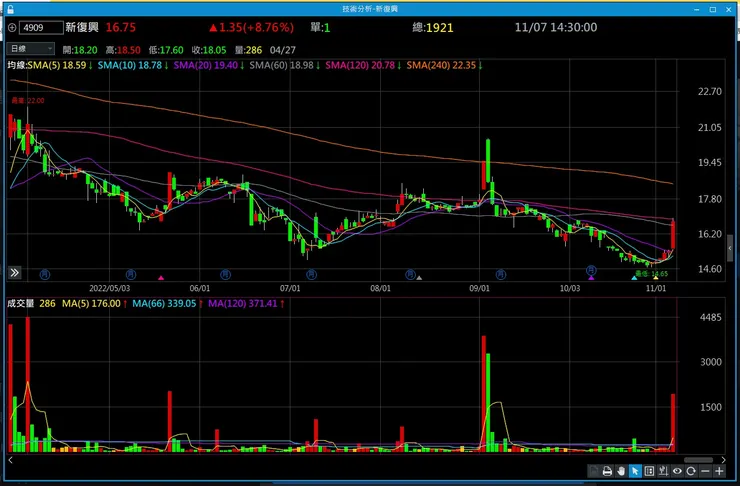Click the horizontal scrollbar thumb
Image resolution: width=740 pixels, height=486 pixels.
click(x=698, y=460)
